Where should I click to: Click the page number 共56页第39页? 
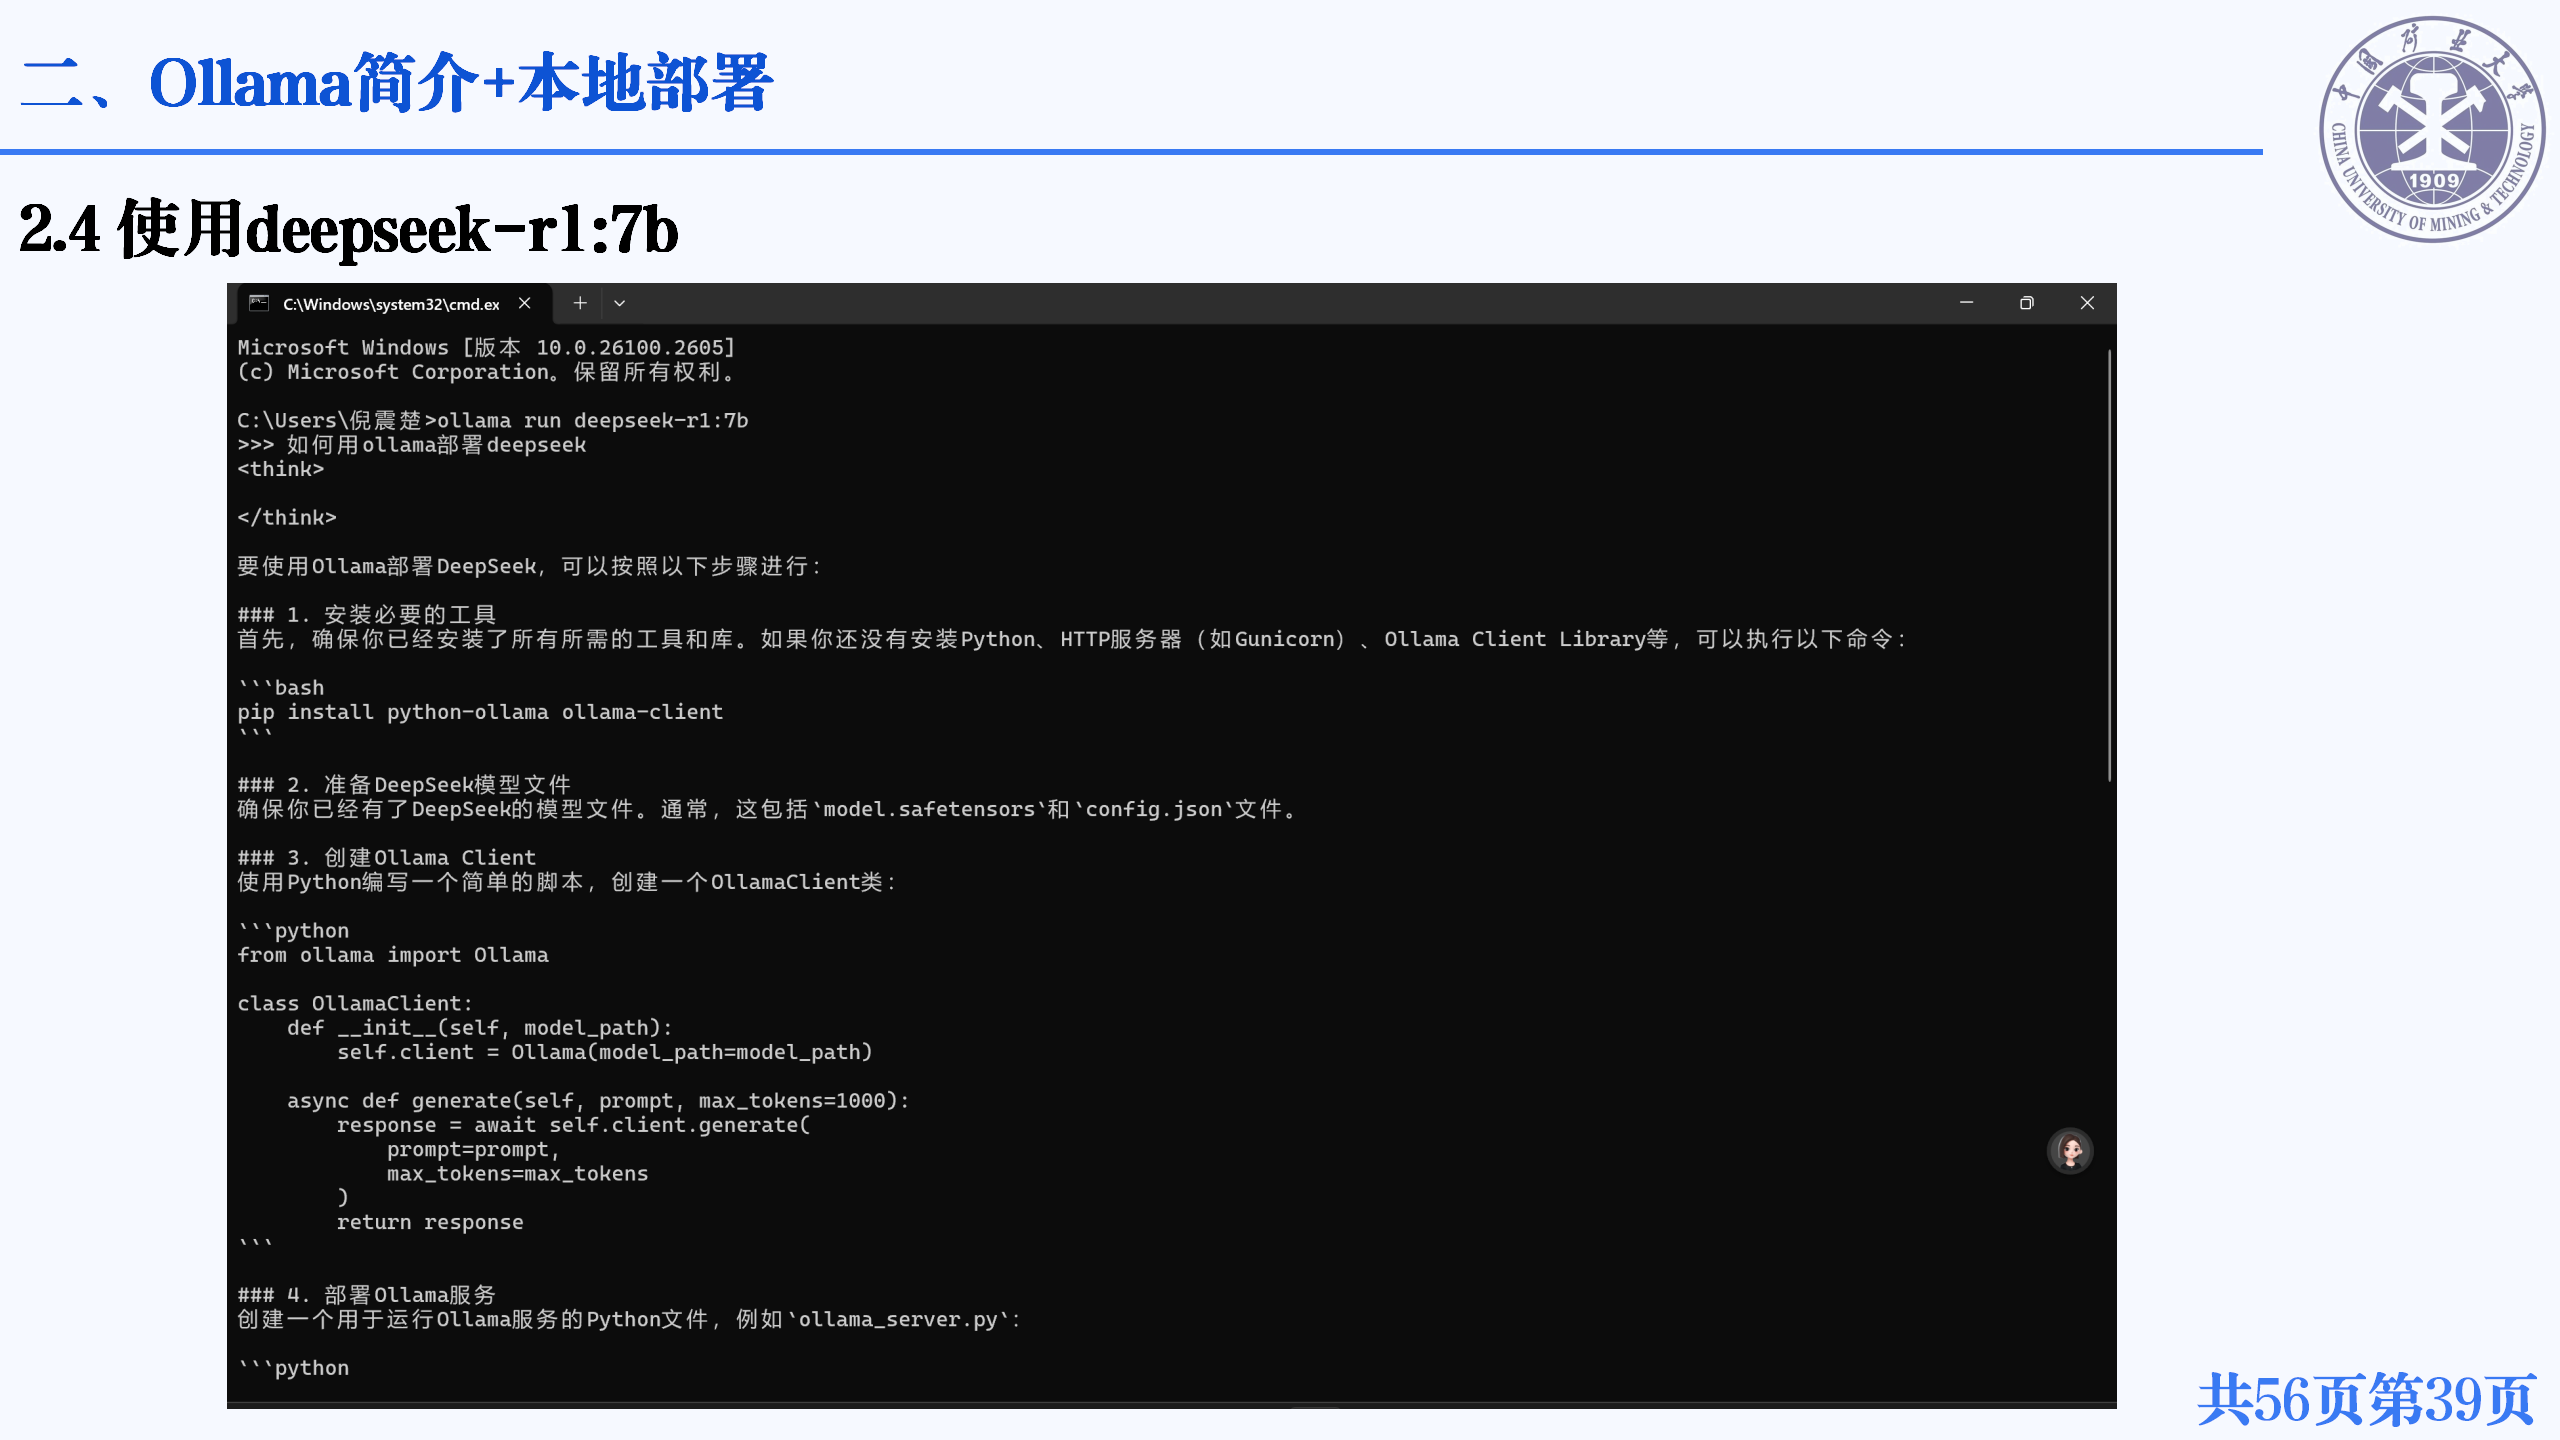(2366, 1399)
